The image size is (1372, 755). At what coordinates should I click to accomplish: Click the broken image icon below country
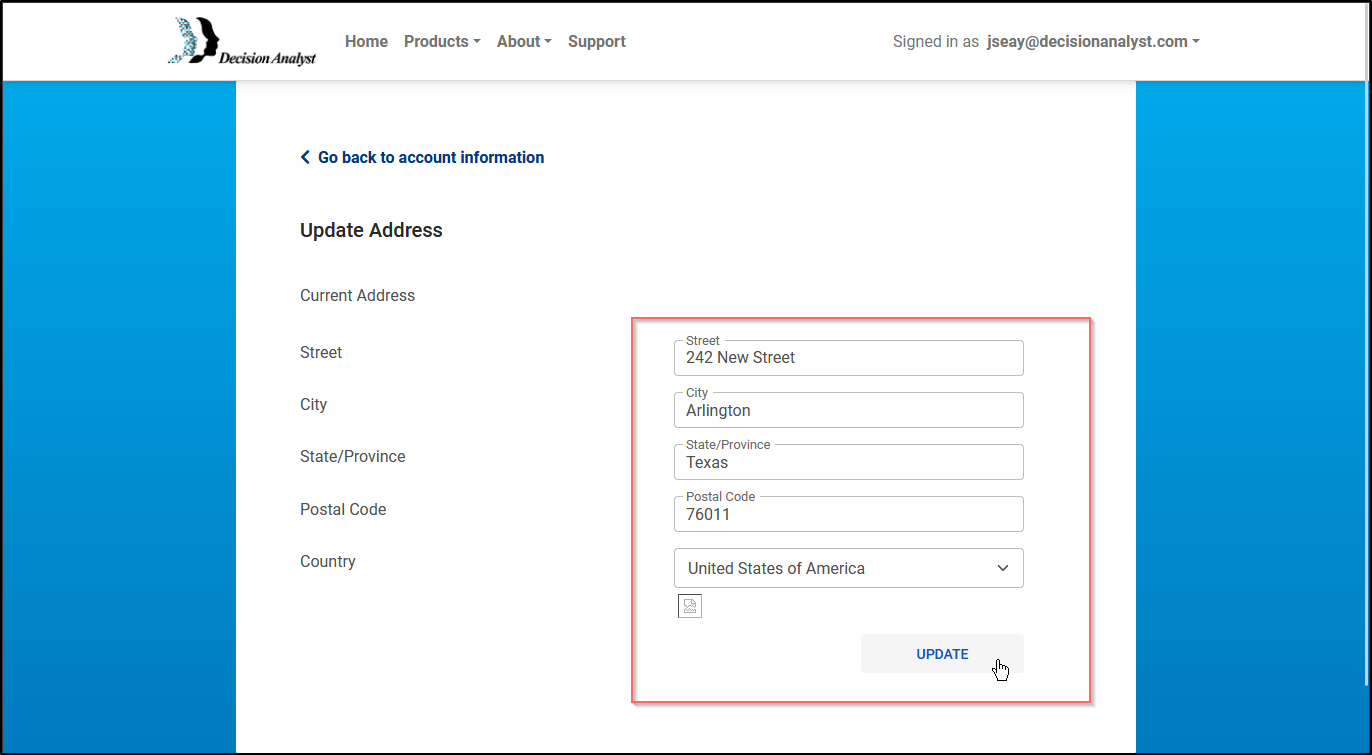(x=689, y=605)
